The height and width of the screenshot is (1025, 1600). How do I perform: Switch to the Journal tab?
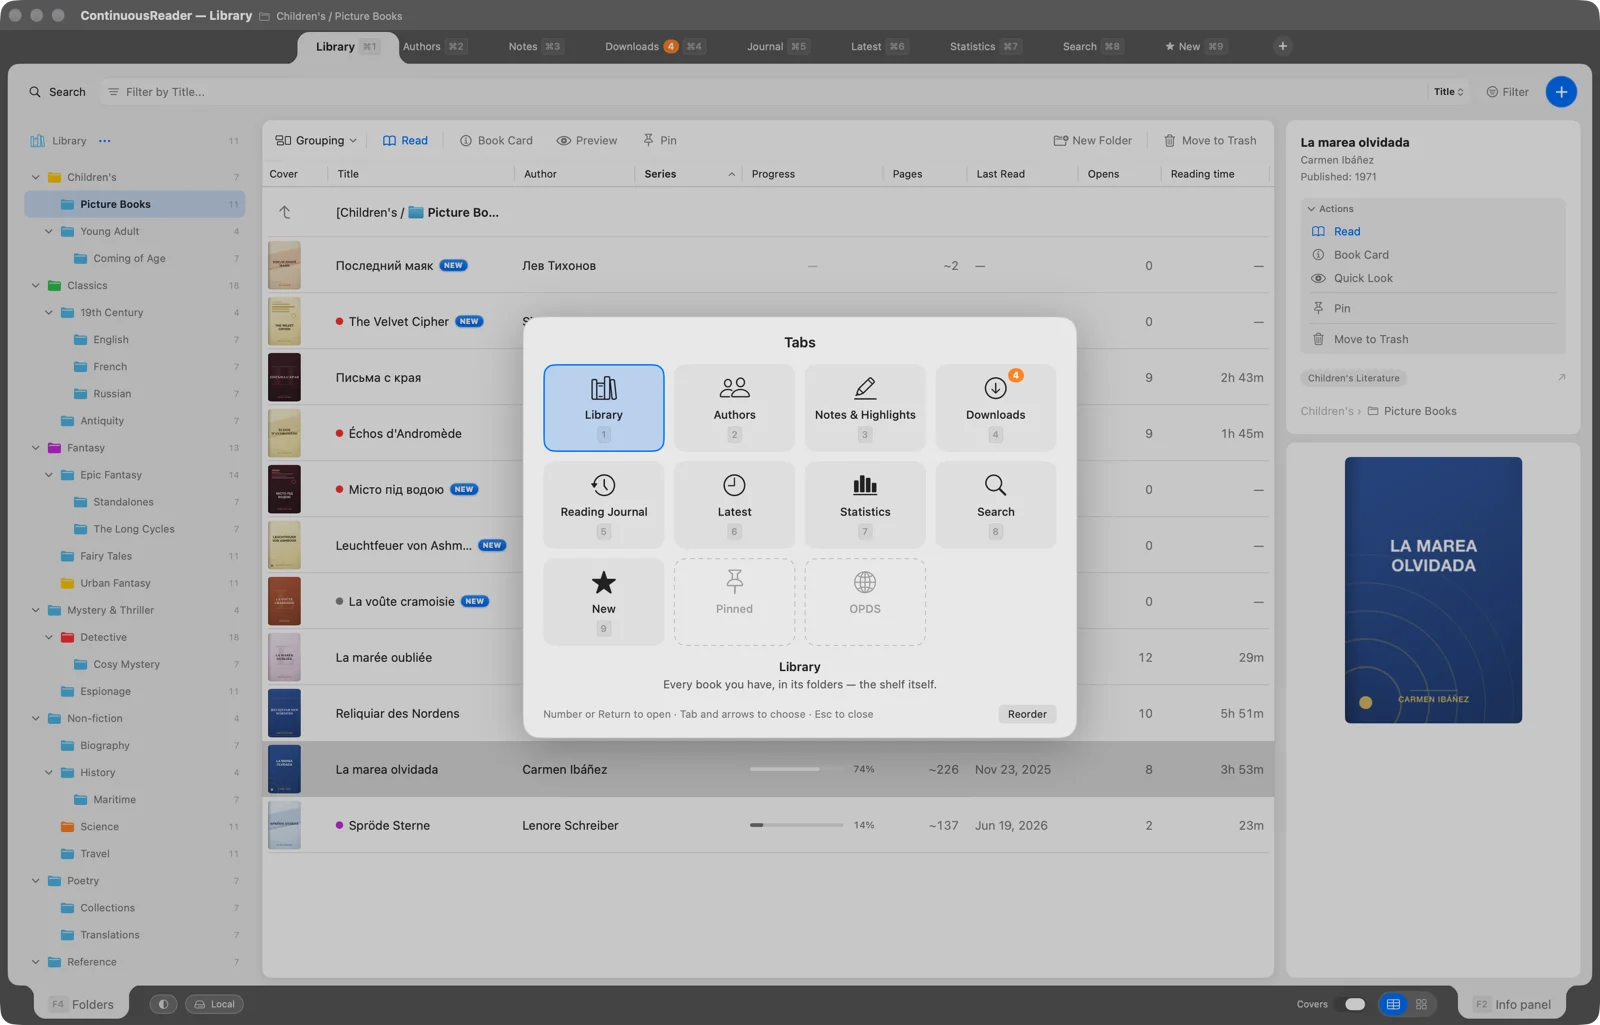tap(777, 46)
